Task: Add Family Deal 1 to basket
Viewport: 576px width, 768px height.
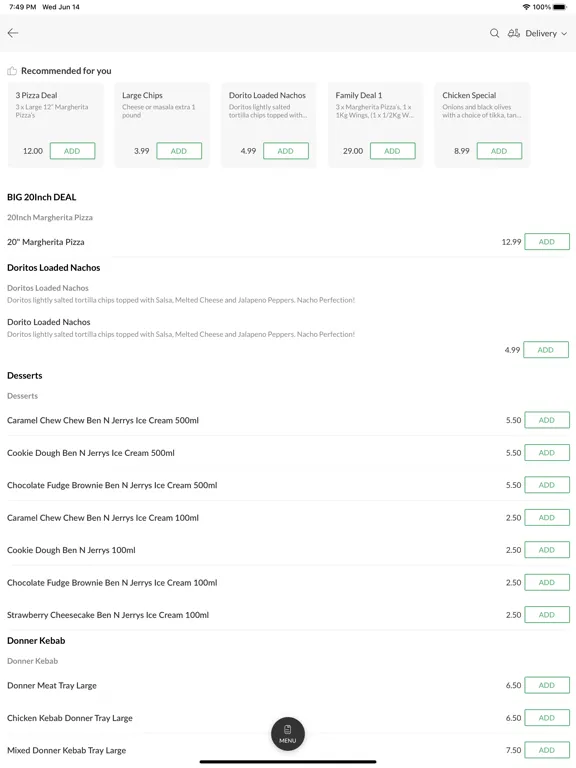Action: [392, 151]
